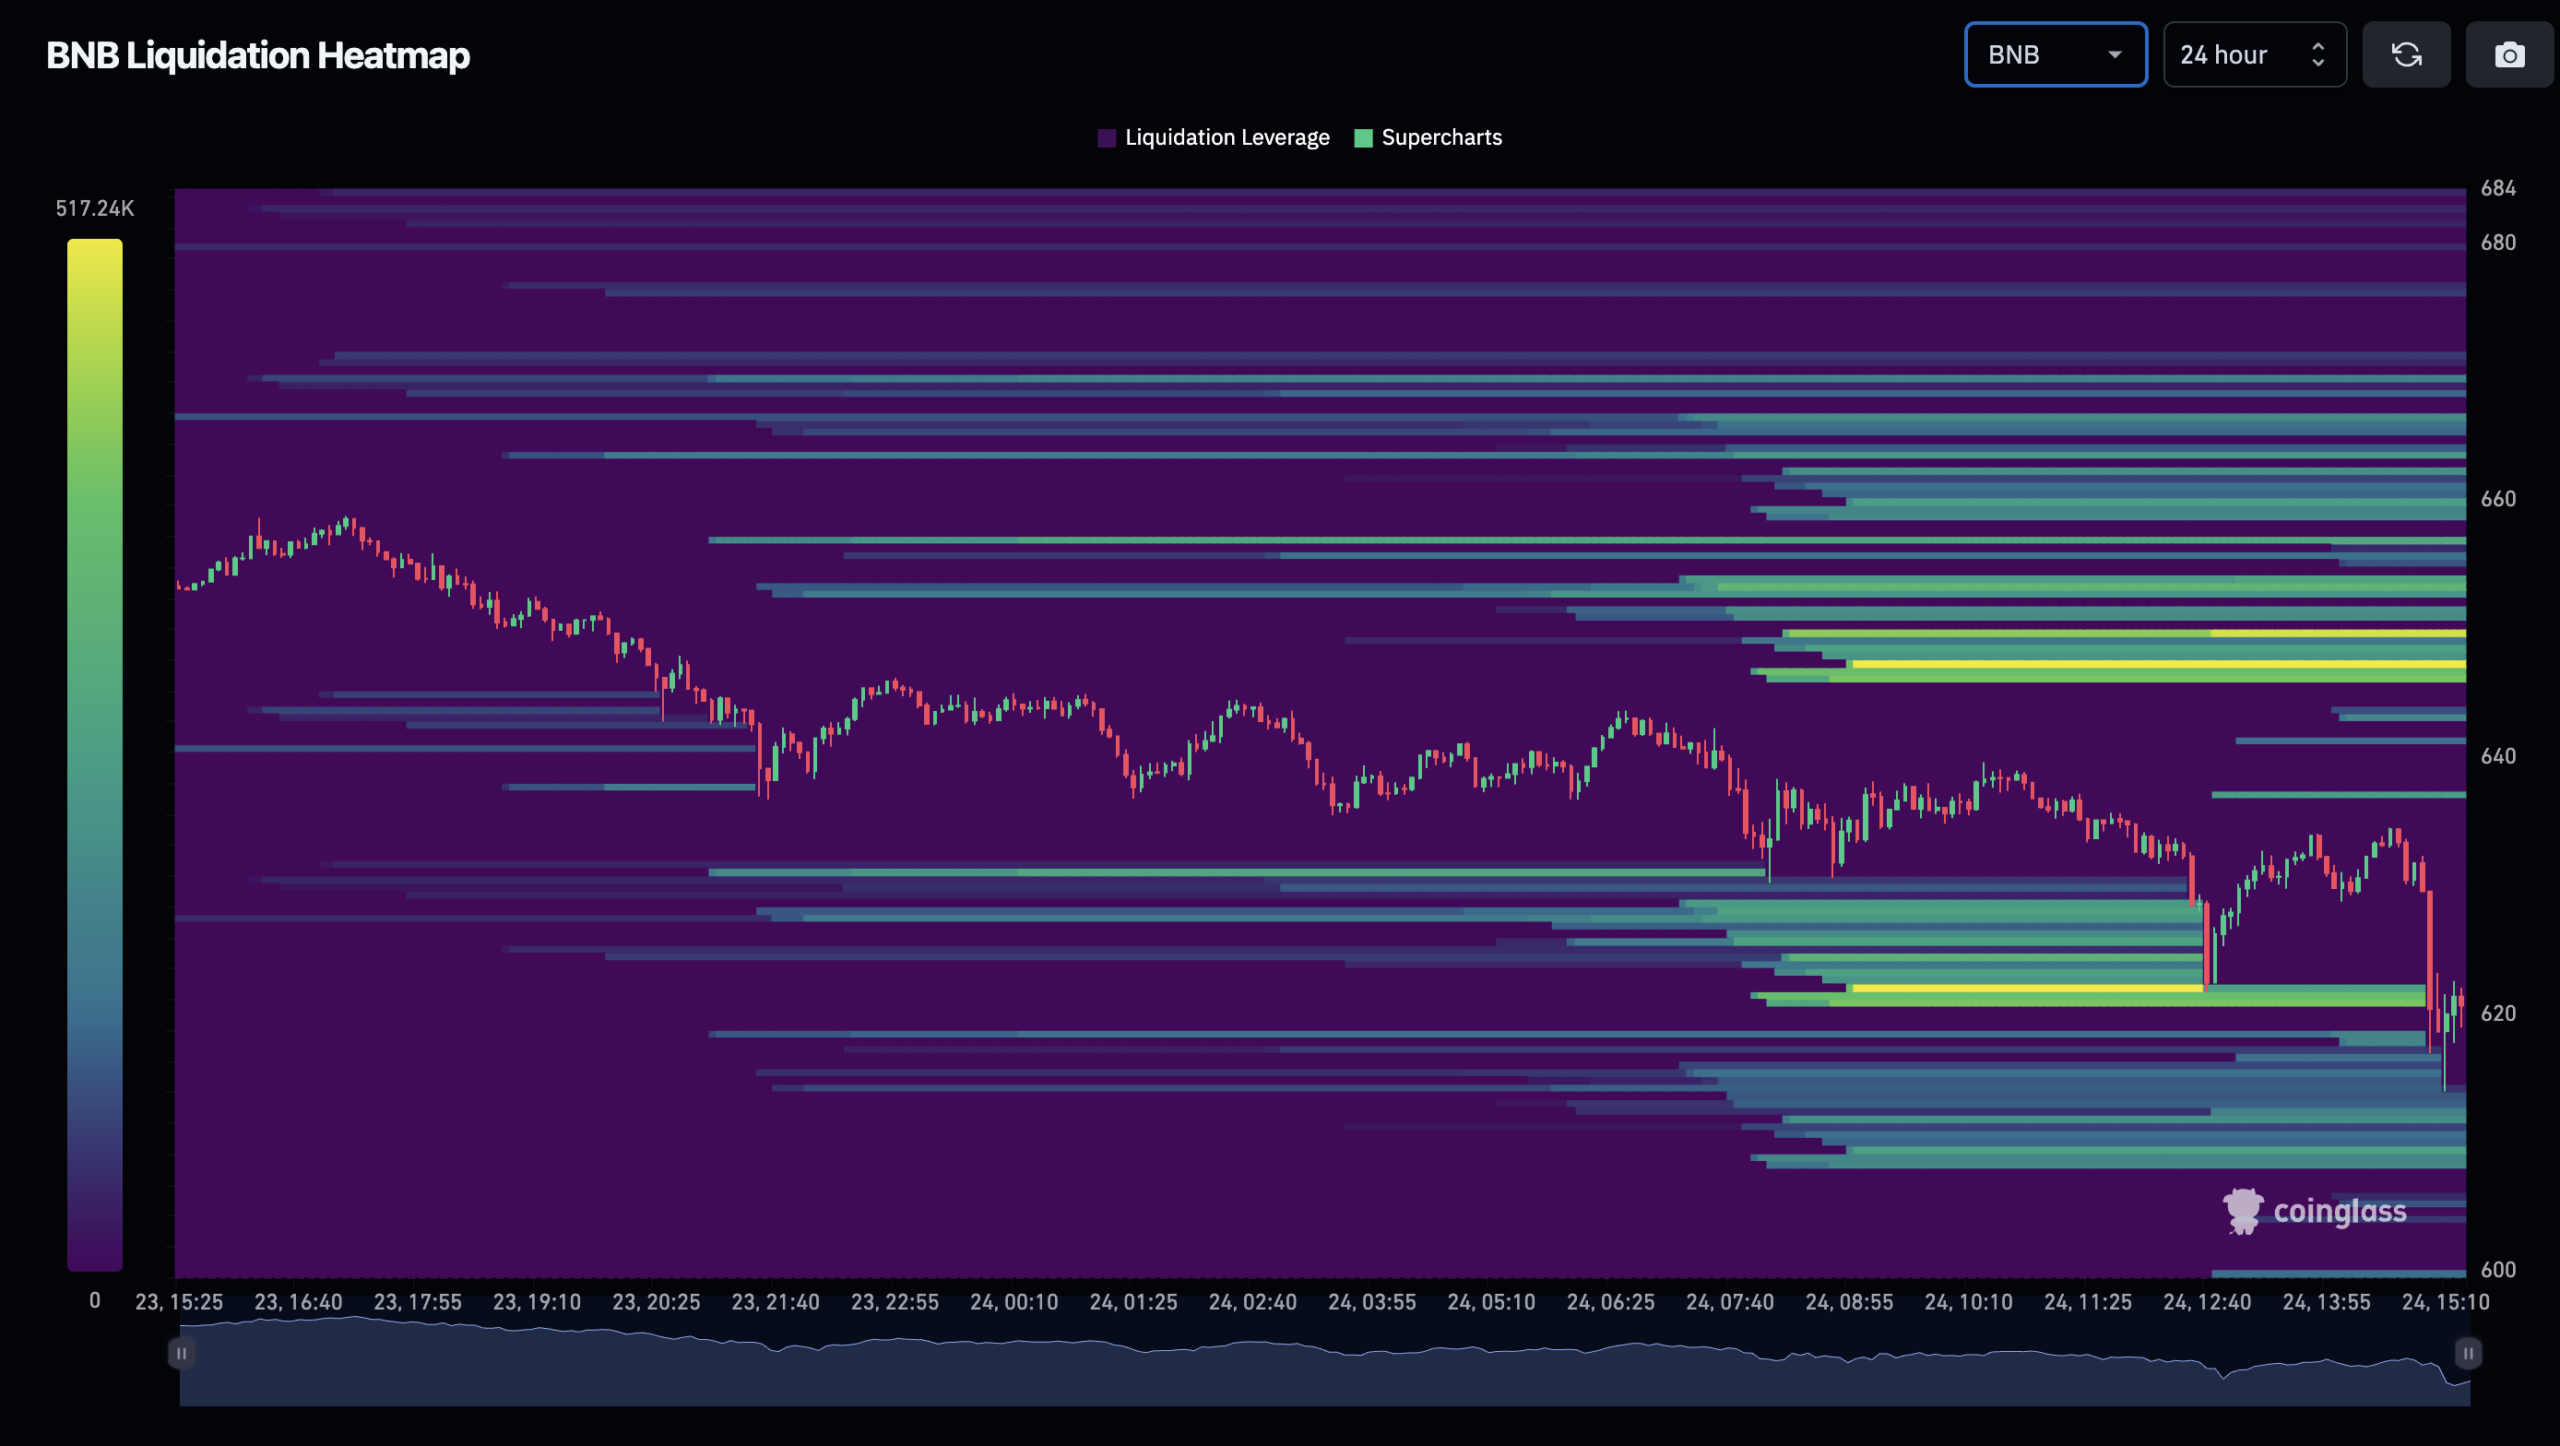This screenshot has width=2560, height=1446.
Task: Click the range slider's mini price overview
Action: (1325, 1362)
